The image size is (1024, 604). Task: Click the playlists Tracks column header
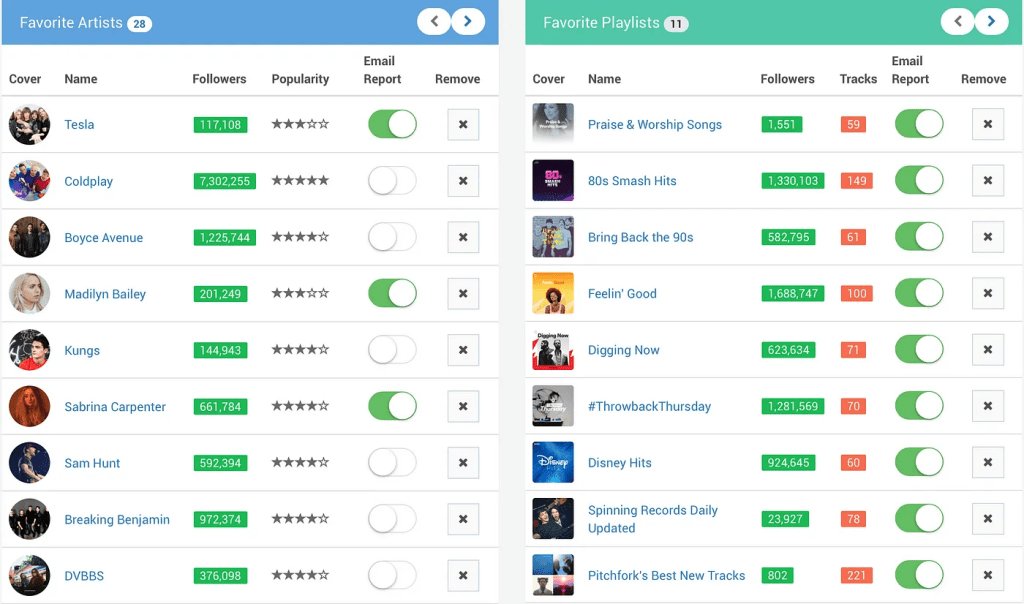pyautogui.click(x=858, y=79)
